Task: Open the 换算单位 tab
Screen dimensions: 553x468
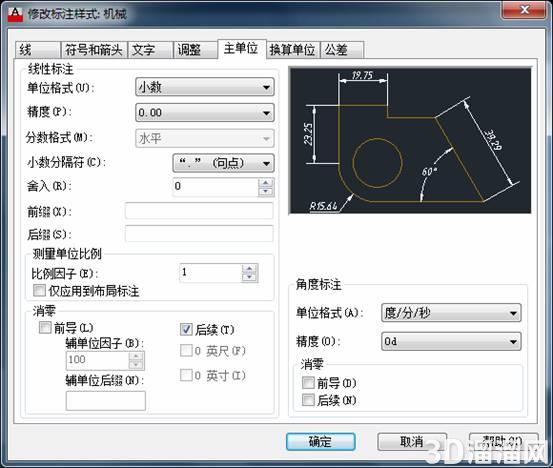Action: tap(292, 50)
